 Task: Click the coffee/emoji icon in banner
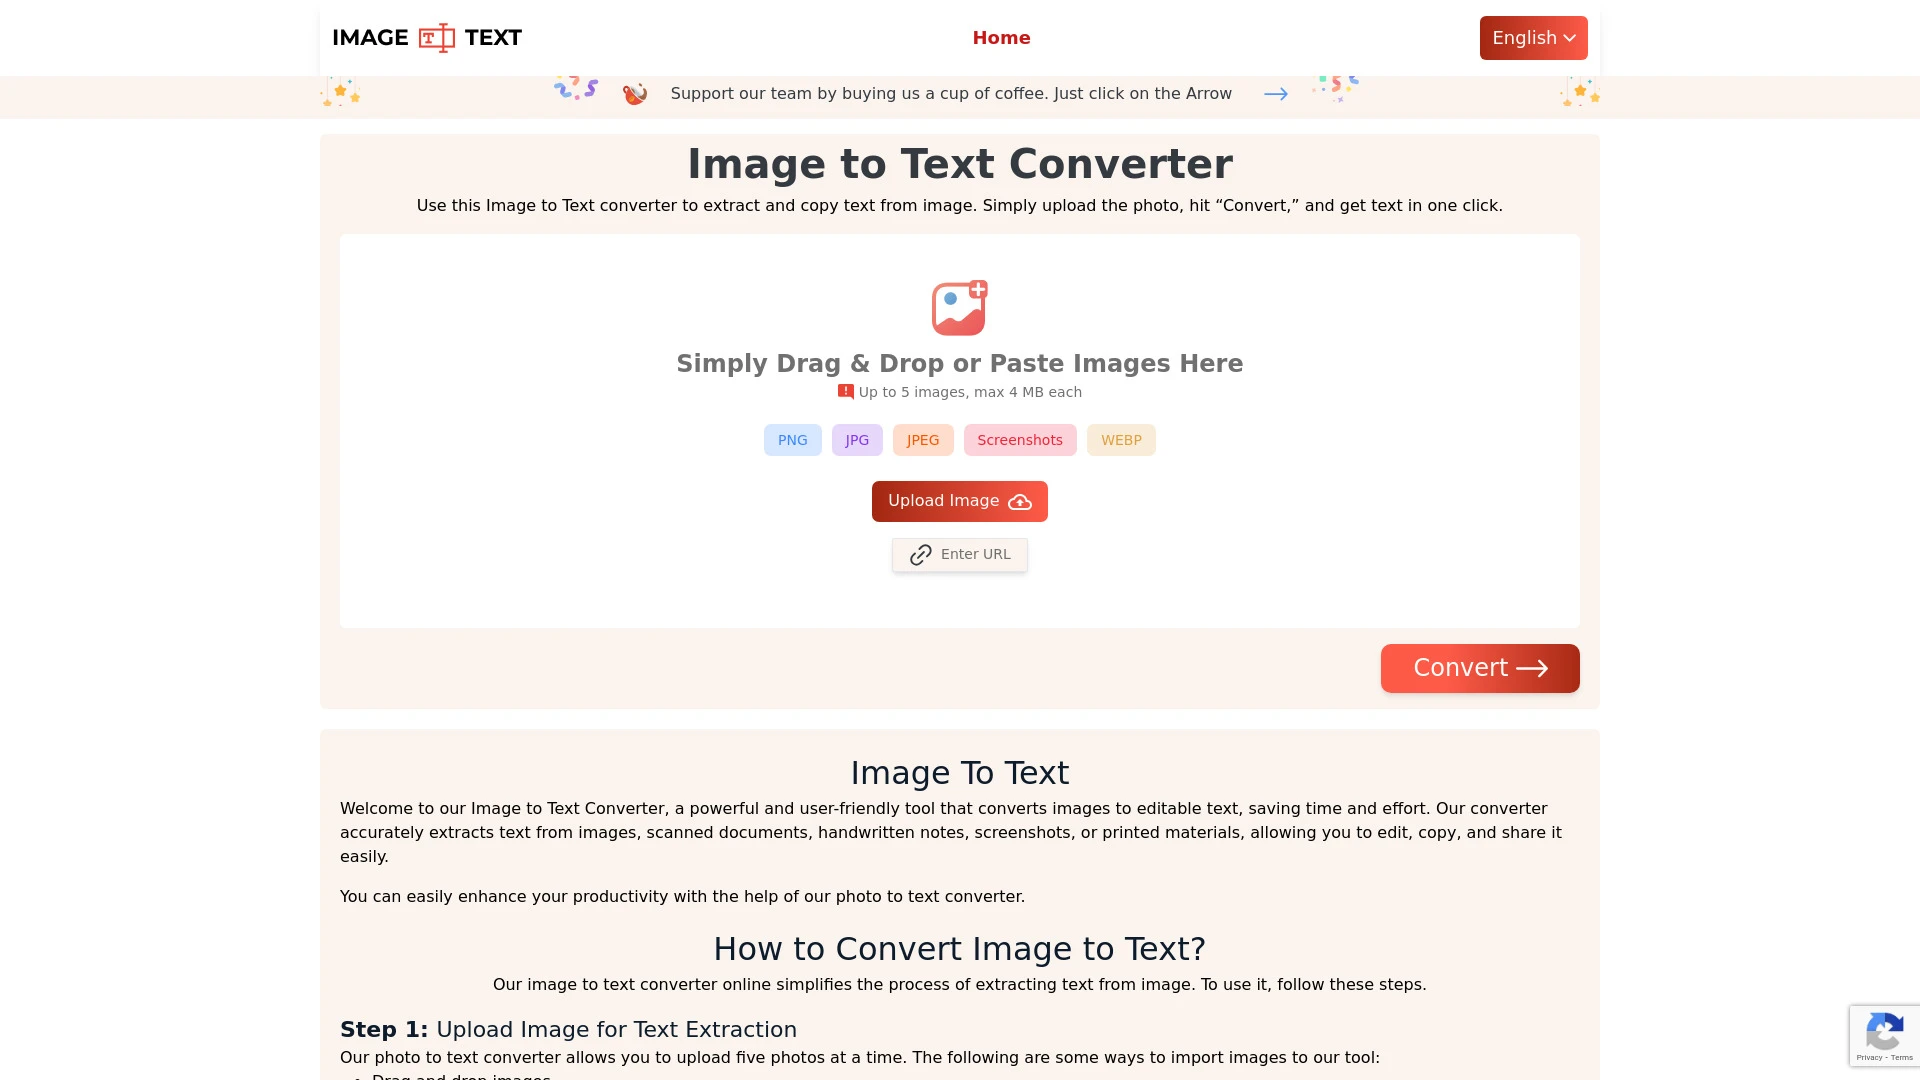coord(636,94)
